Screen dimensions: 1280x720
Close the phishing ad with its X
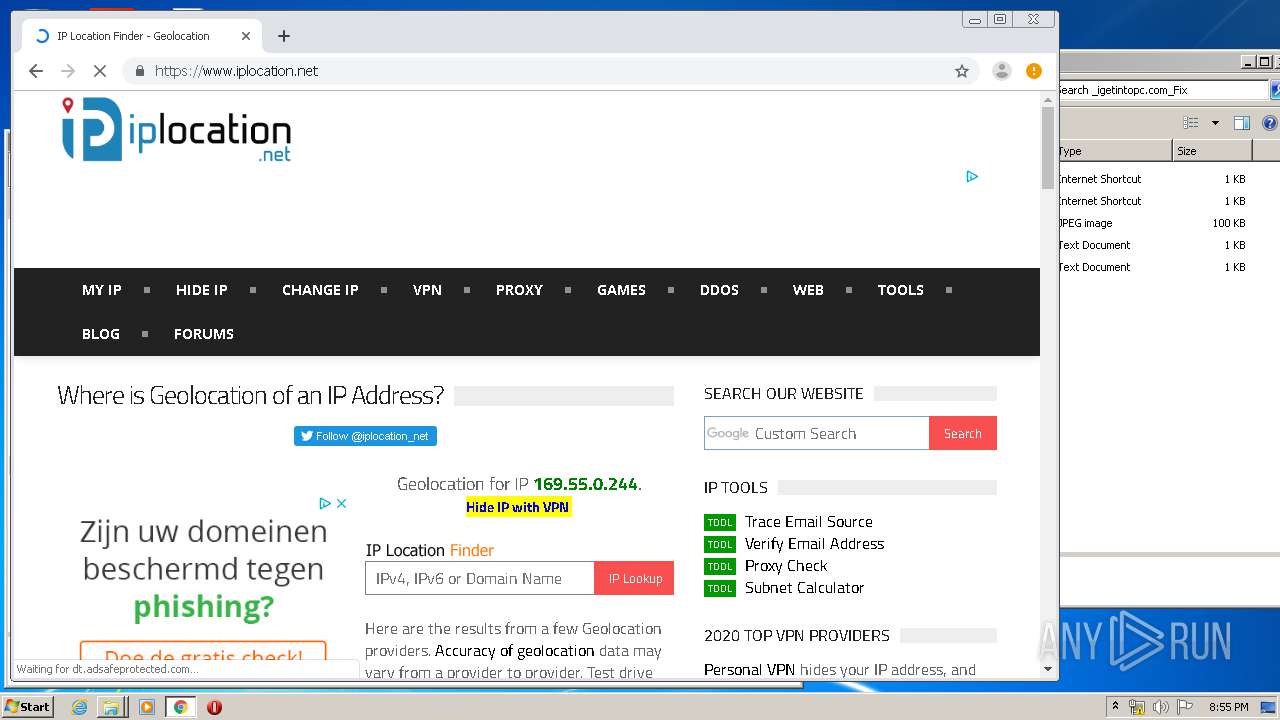click(341, 503)
